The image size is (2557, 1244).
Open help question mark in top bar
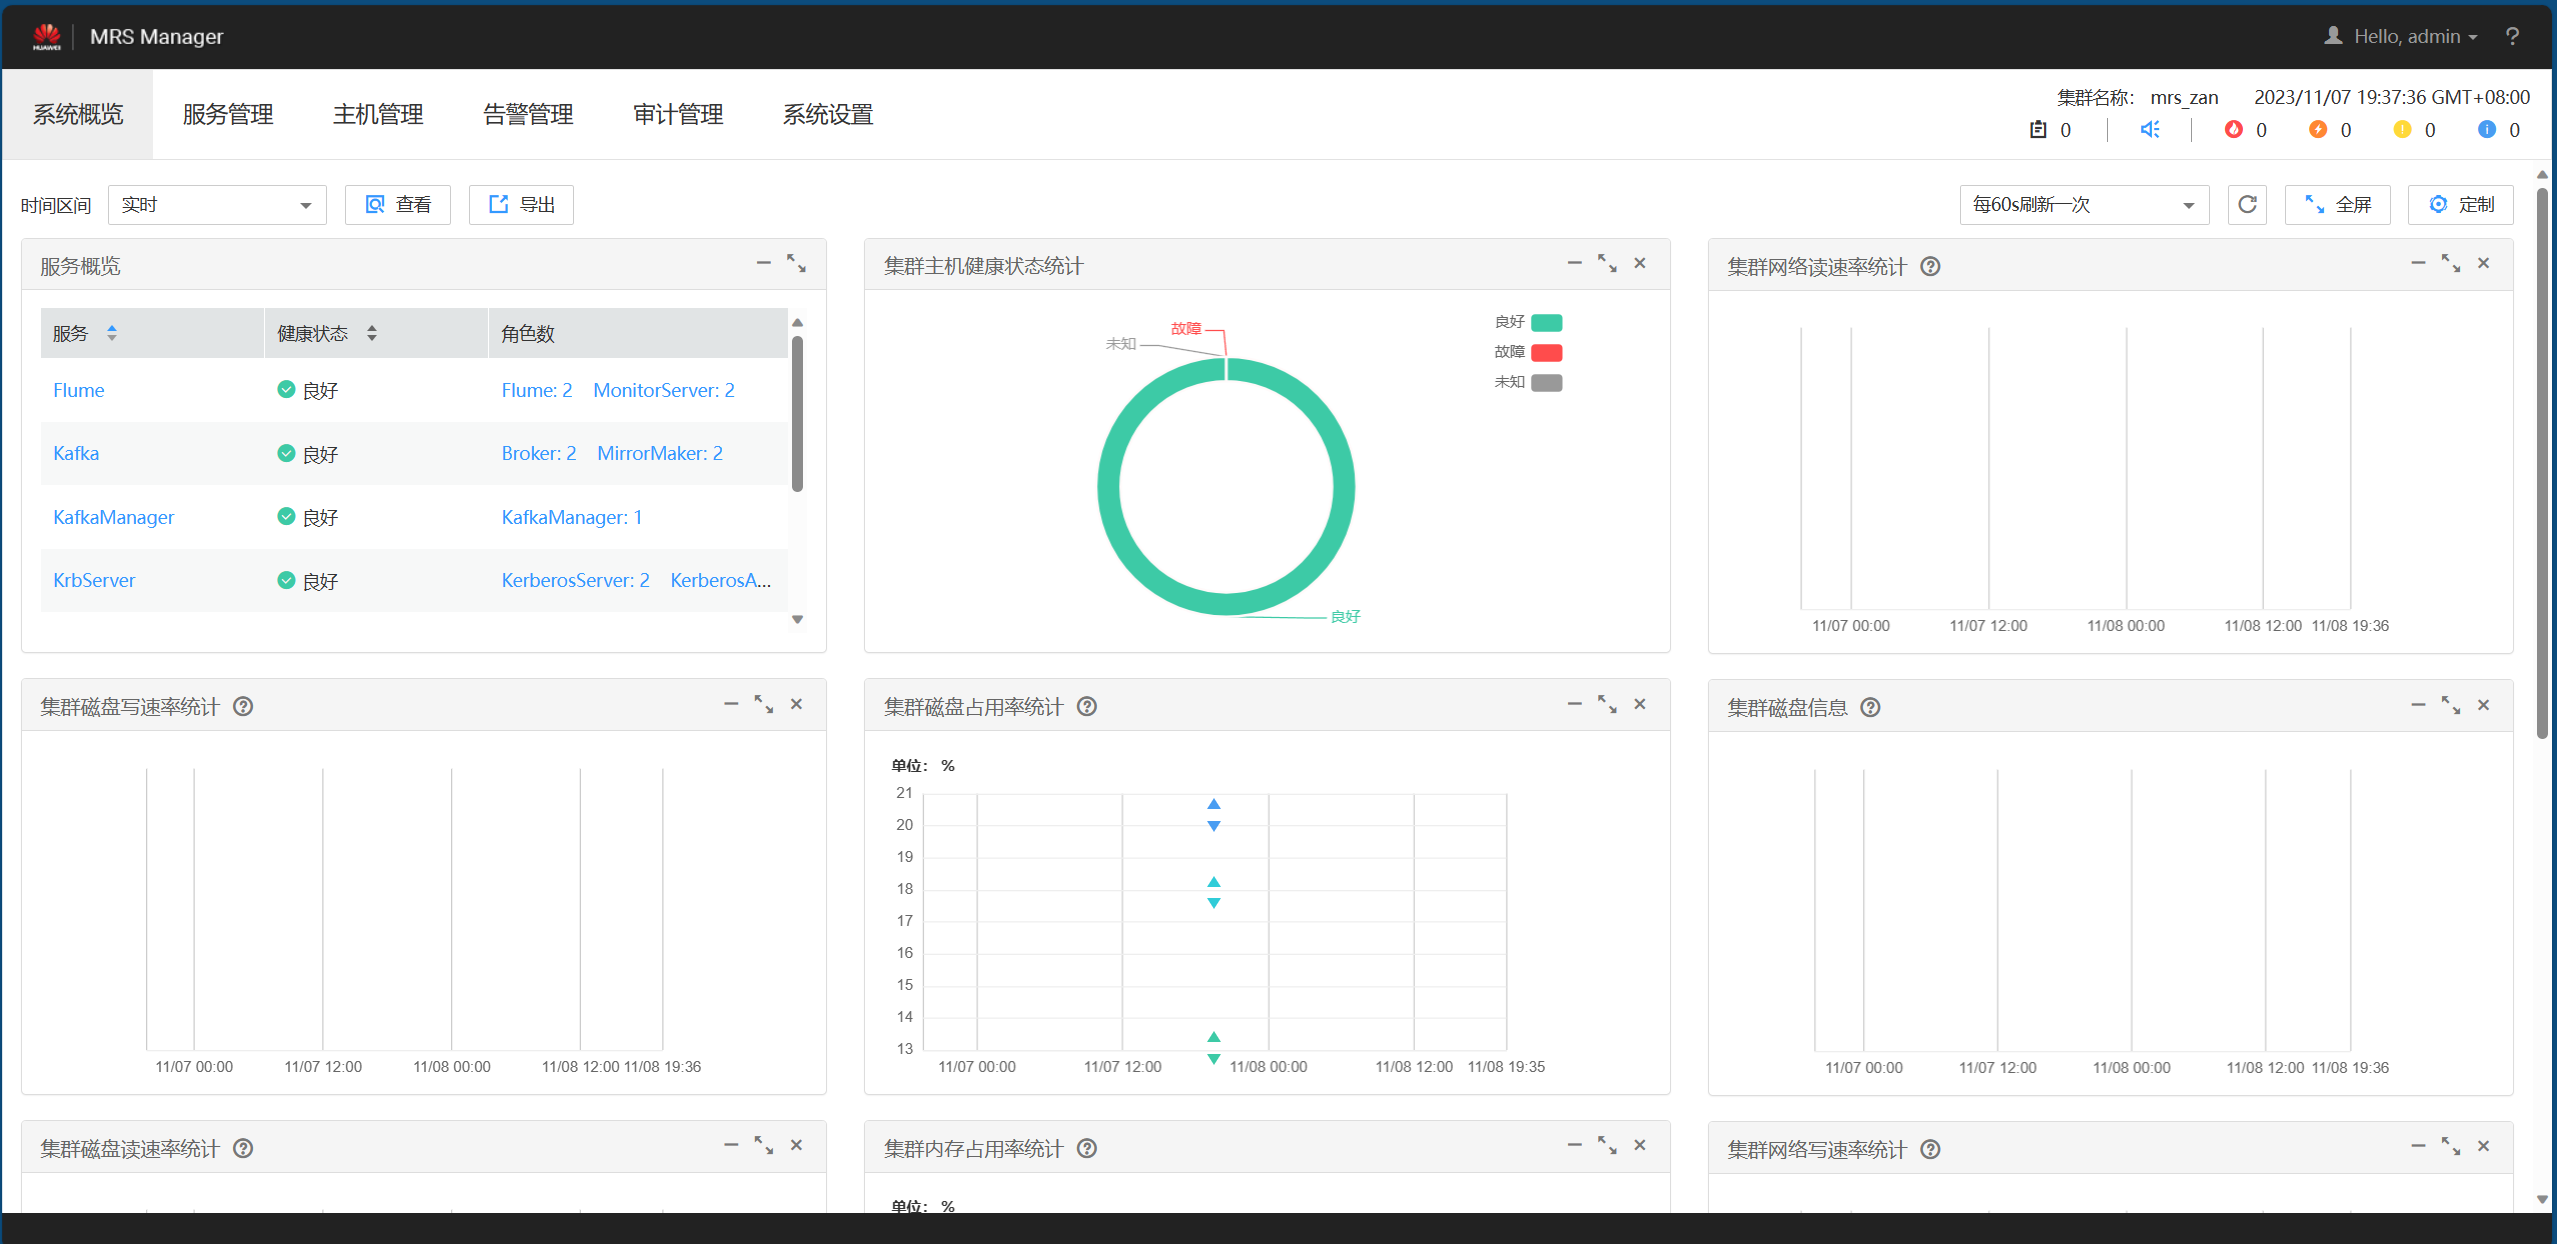(2512, 37)
